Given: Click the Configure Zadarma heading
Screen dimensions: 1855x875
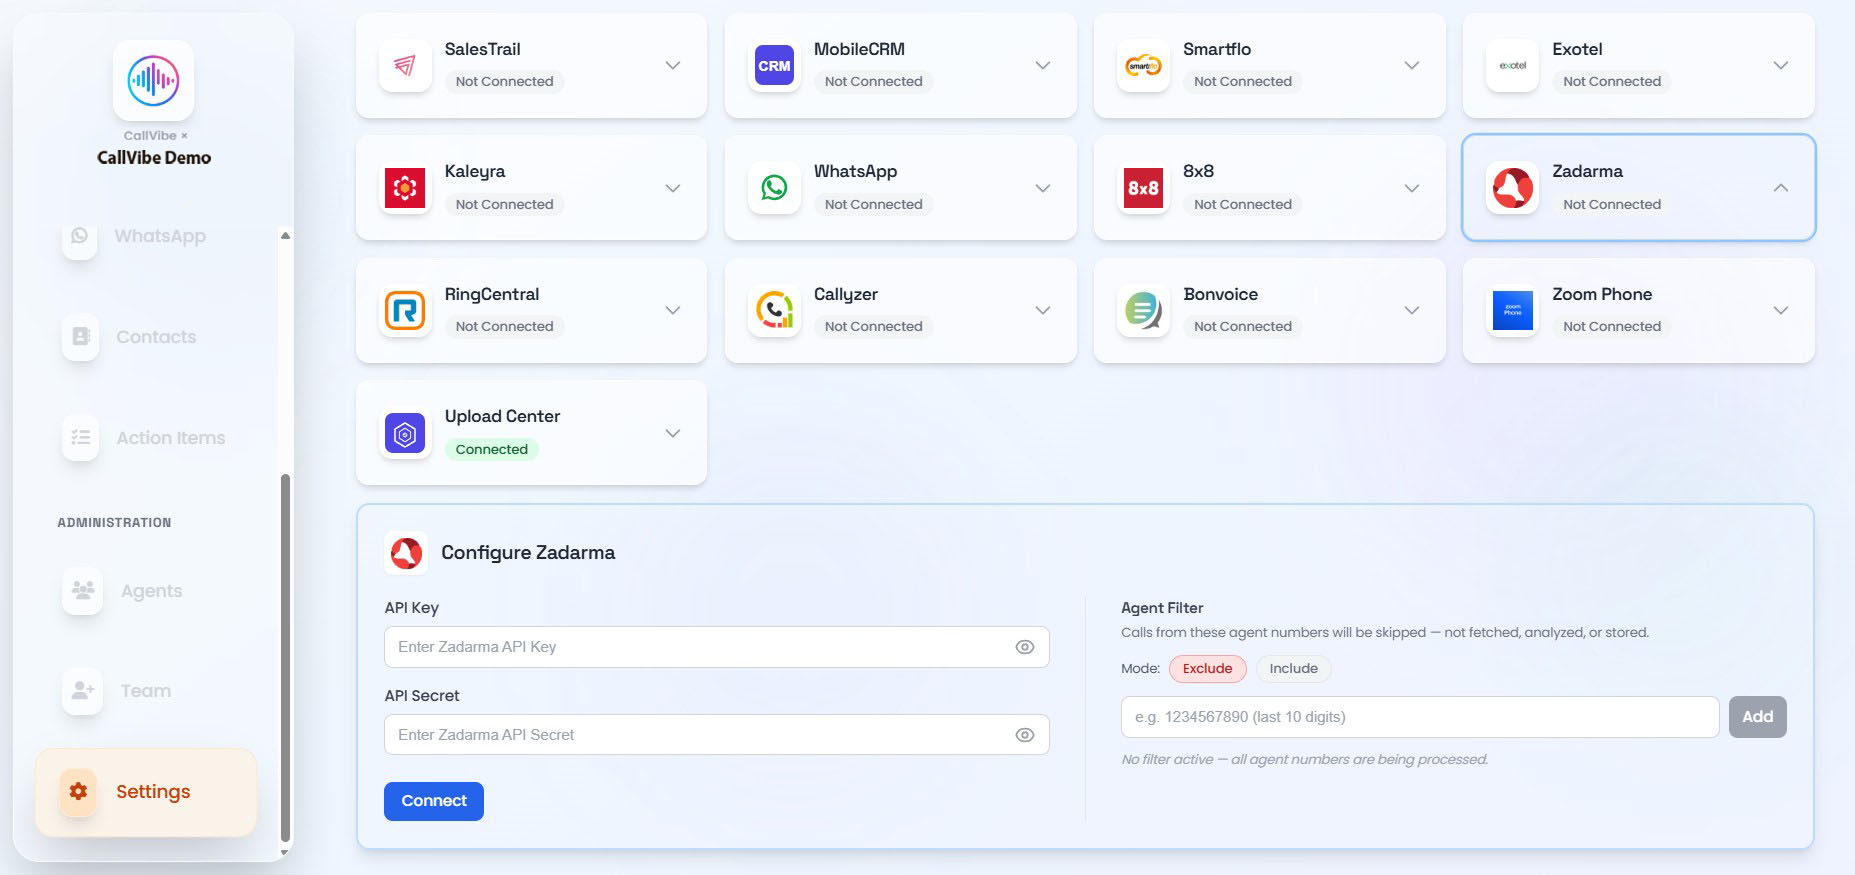Looking at the screenshot, I should [x=528, y=553].
